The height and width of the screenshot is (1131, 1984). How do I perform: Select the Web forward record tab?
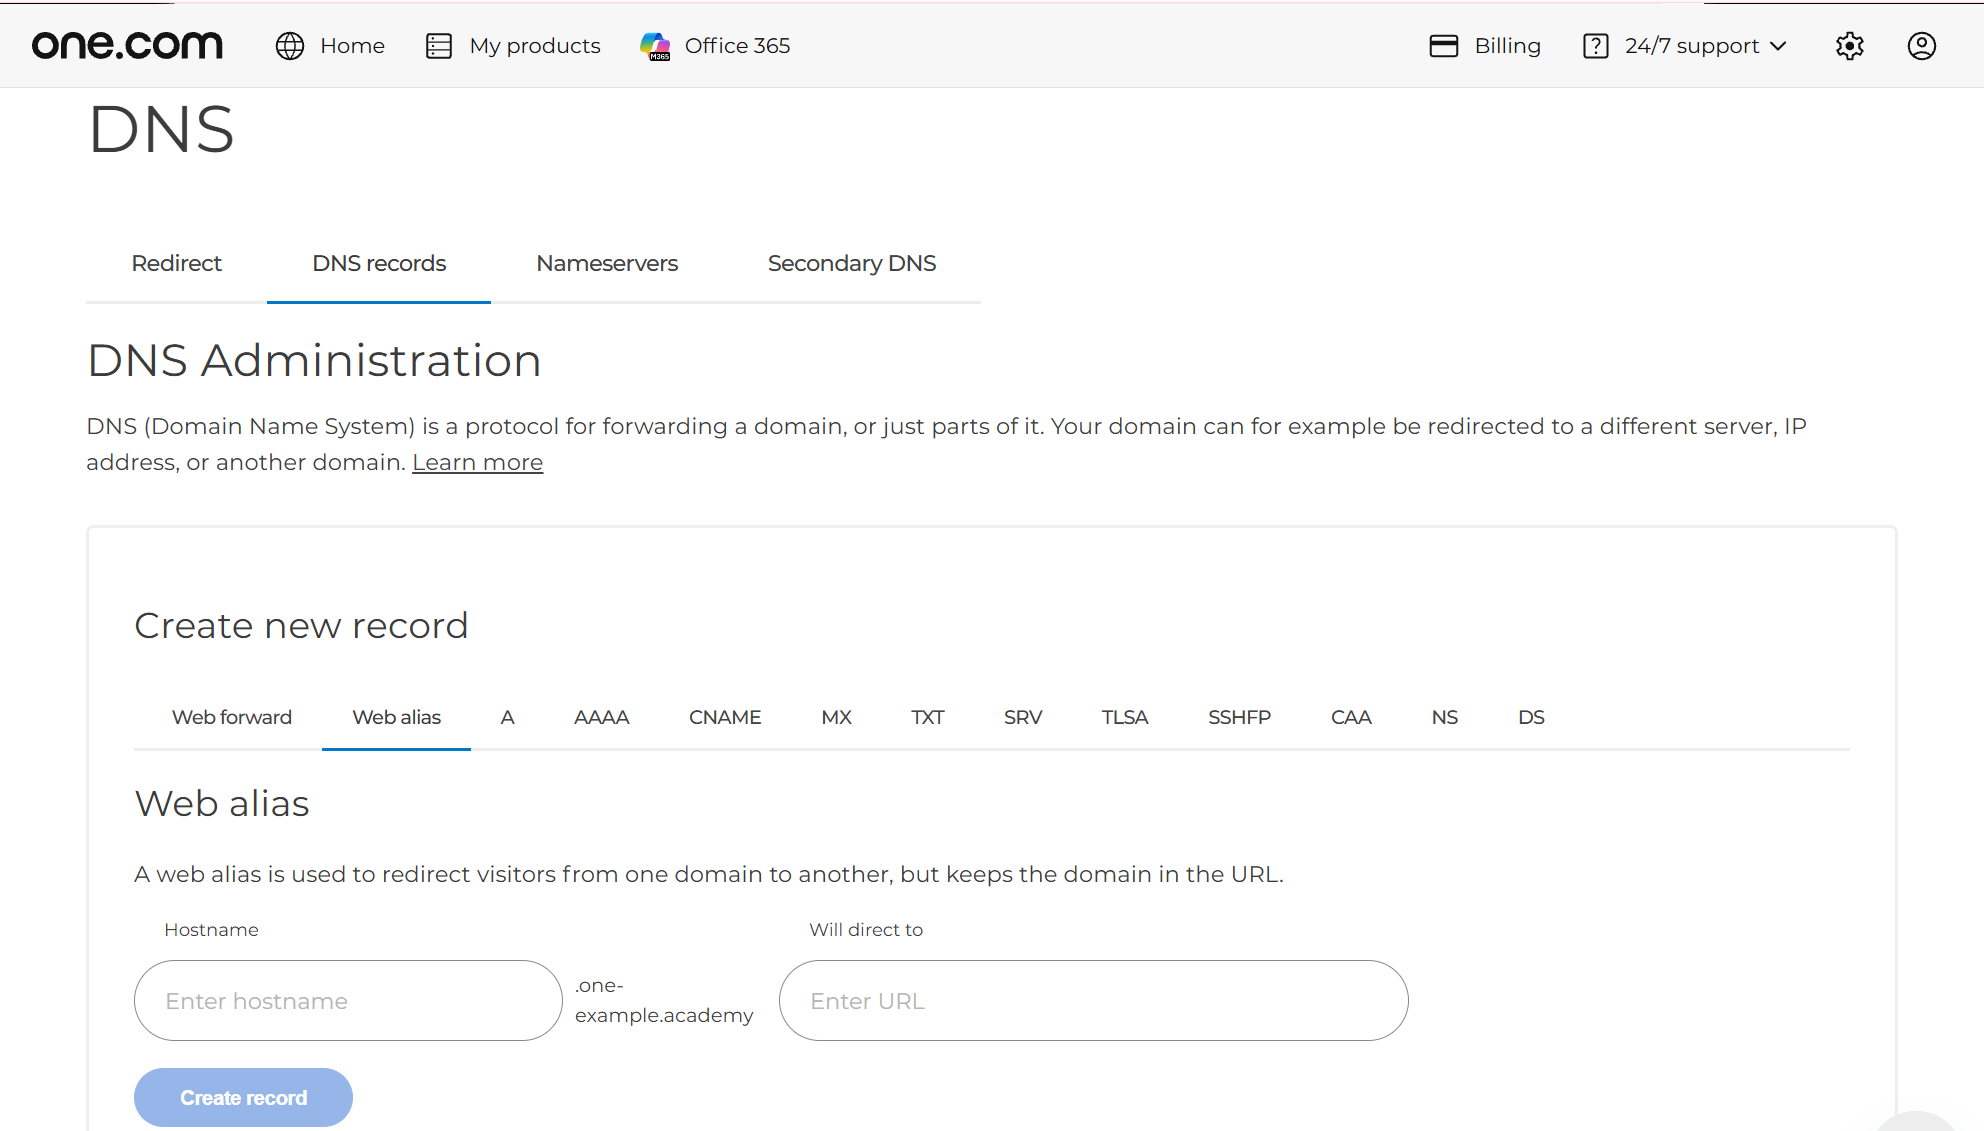(232, 717)
